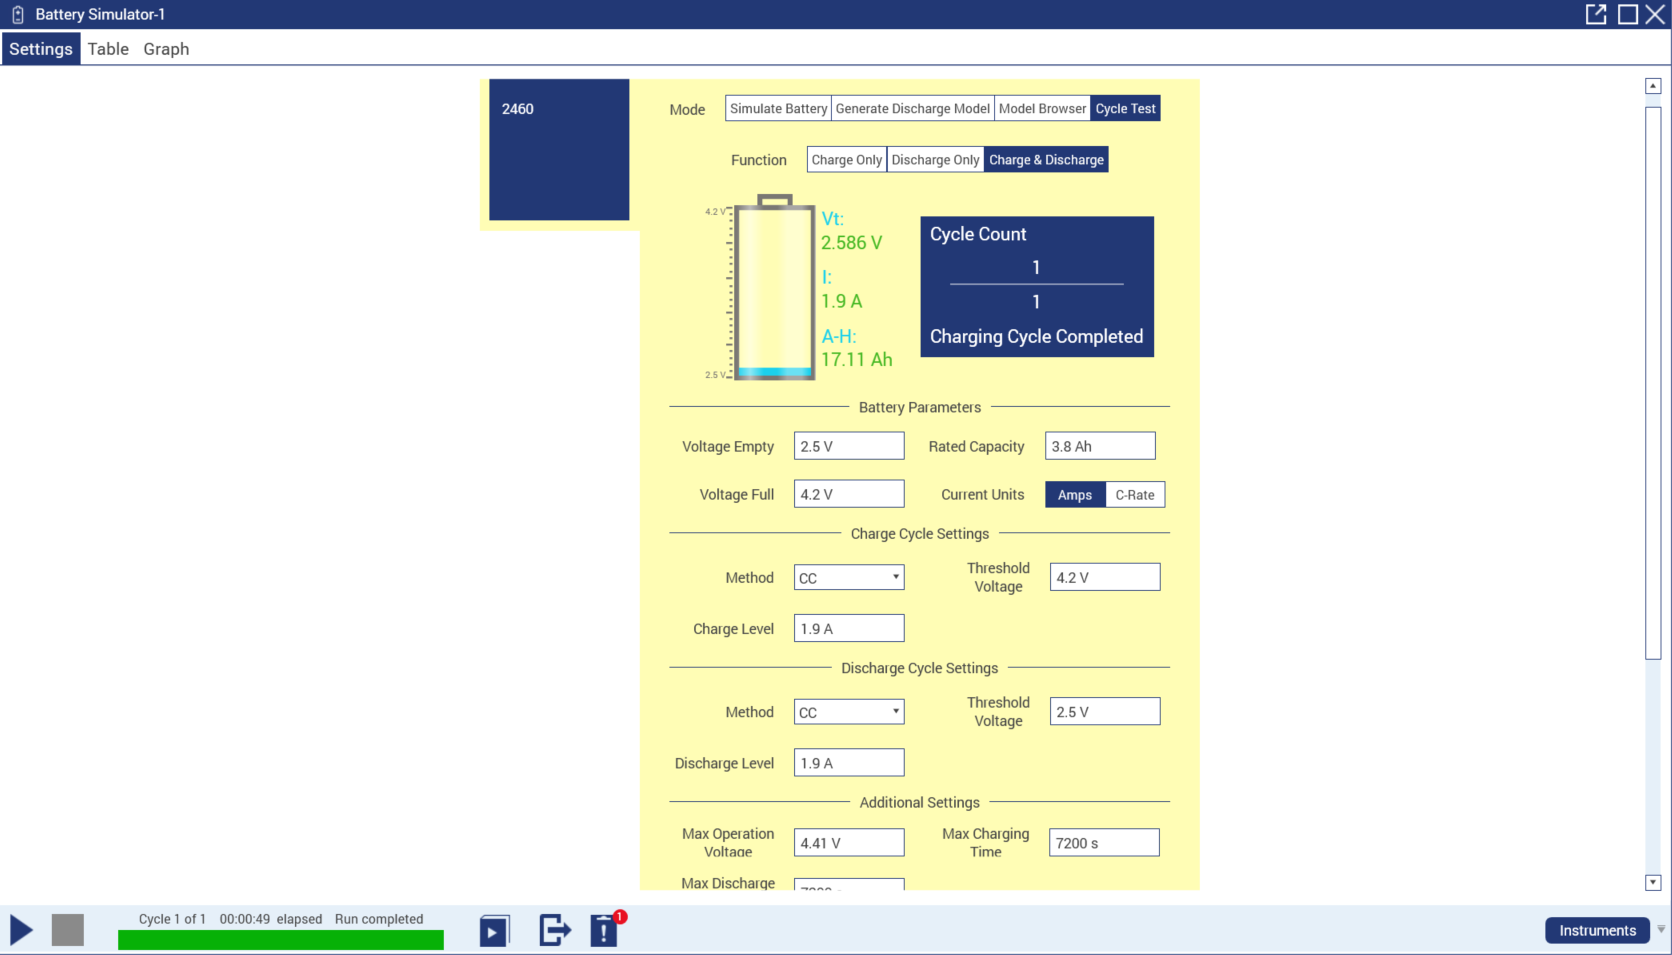The image size is (1672, 955).
Task: Click the export data icon in the bottom toolbar
Action: [x=554, y=930]
